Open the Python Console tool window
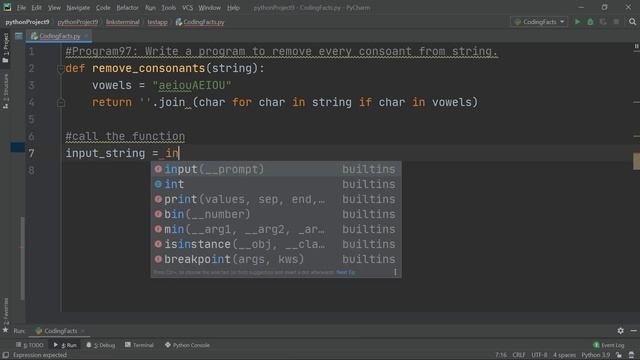Viewport: 640px width, 360px height. click(x=187, y=345)
